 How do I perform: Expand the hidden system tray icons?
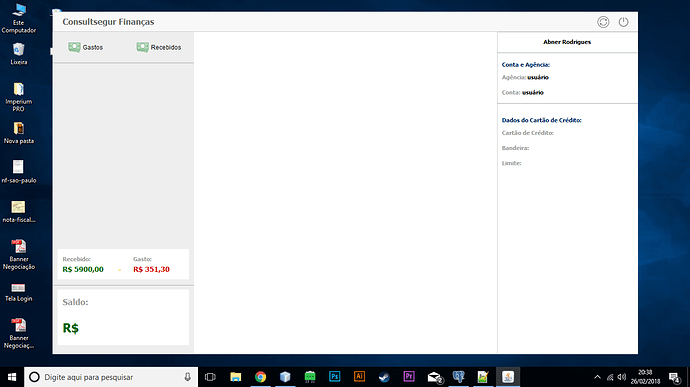[x=597, y=377]
